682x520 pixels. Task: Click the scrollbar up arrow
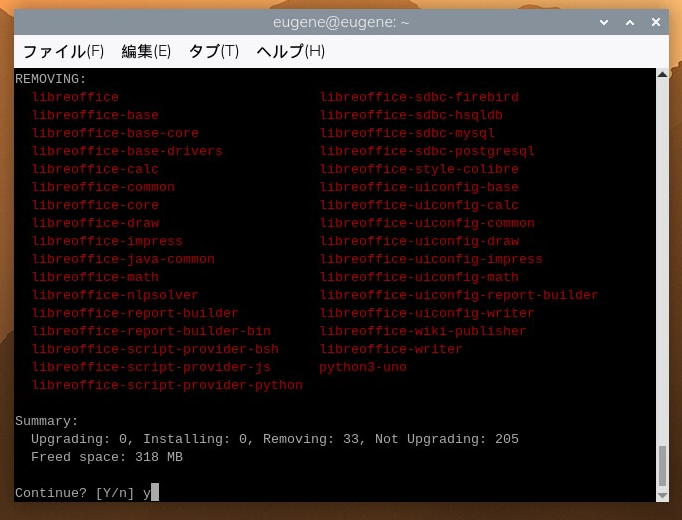[x=662, y=74]
